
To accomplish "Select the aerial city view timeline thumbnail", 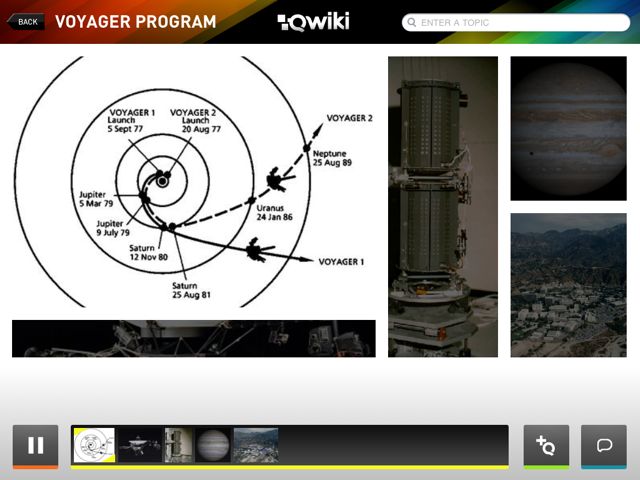I will coord(256,445).
